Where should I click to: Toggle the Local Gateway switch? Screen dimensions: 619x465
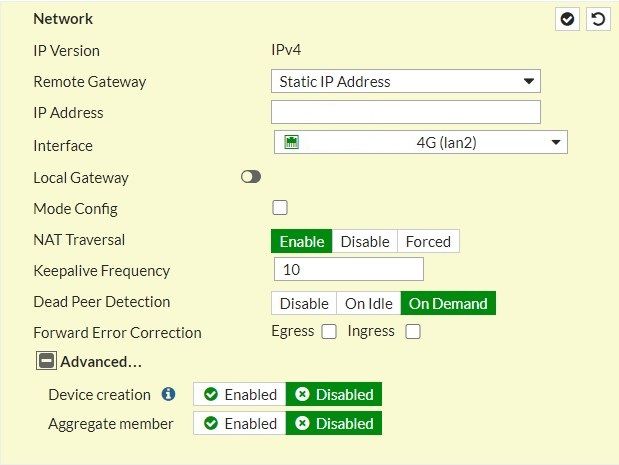(250, 177)
